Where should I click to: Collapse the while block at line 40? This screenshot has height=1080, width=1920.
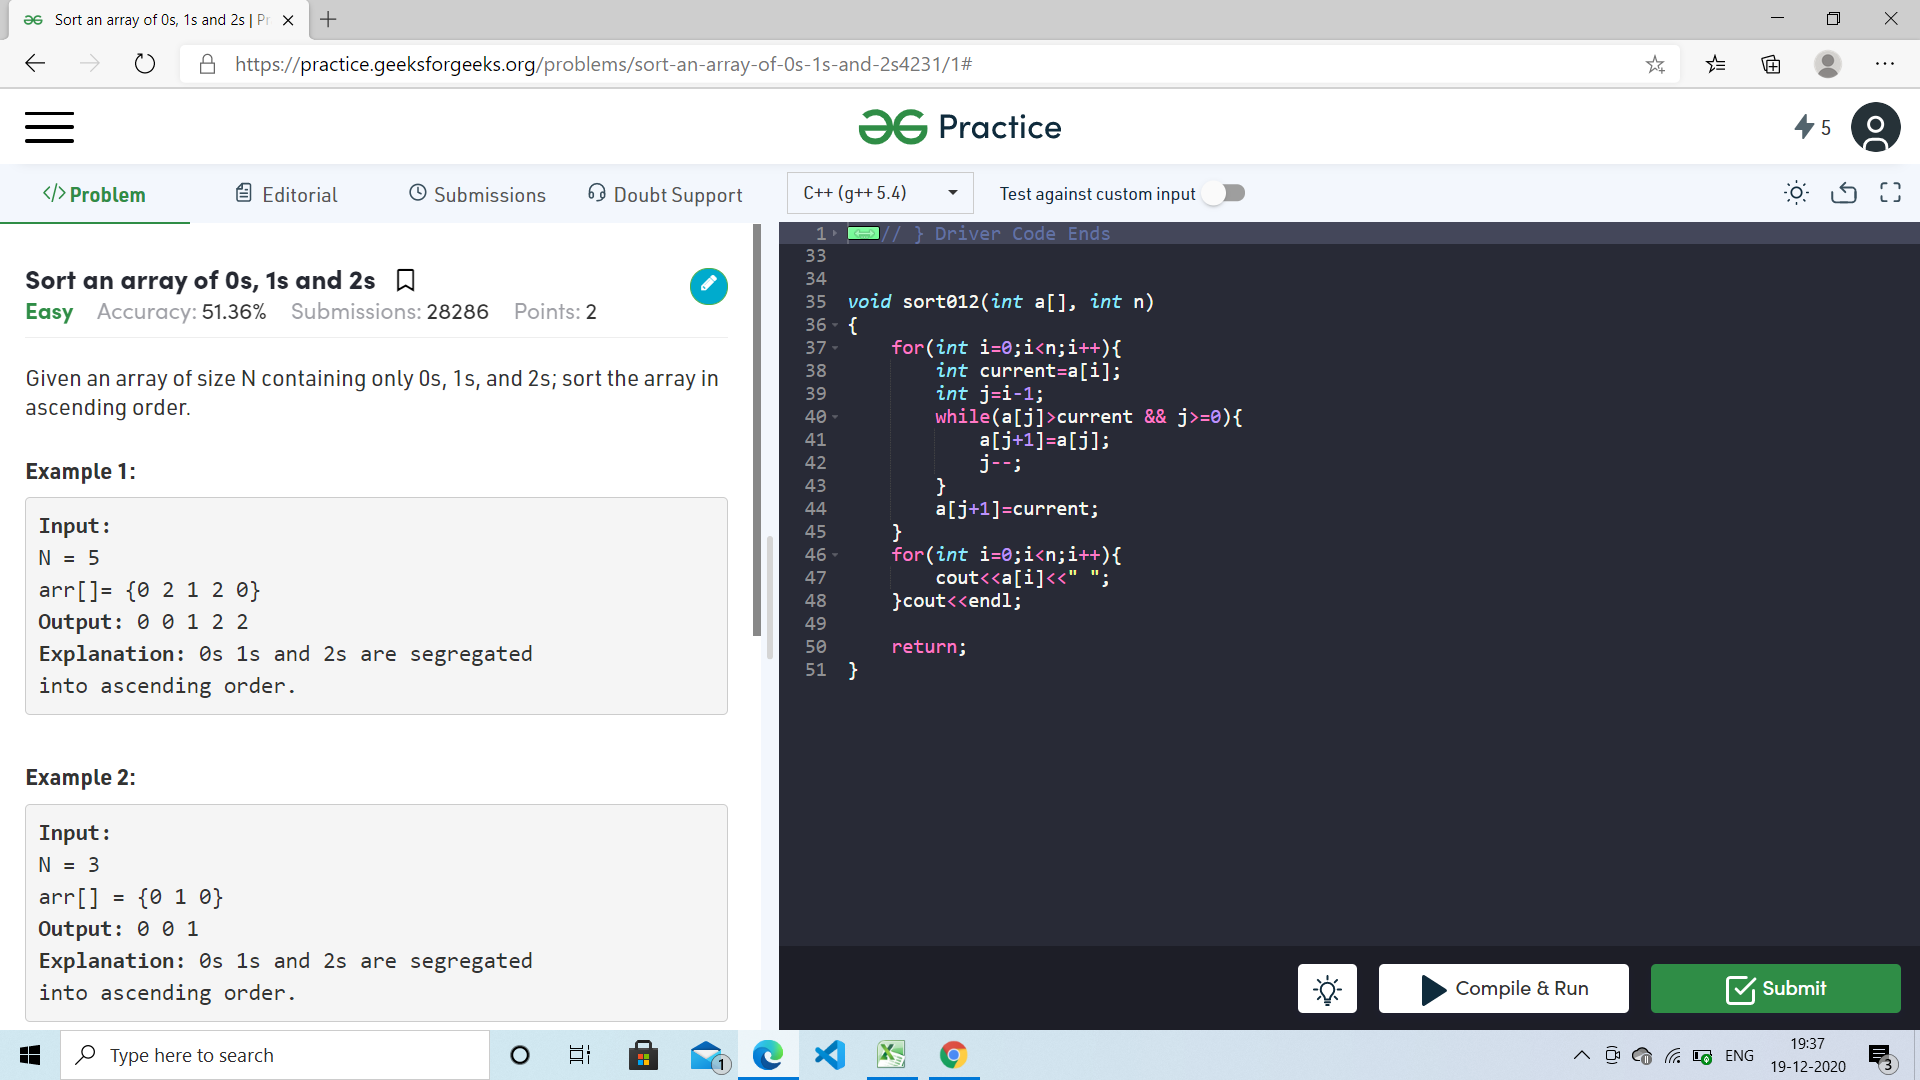[835, 417]
